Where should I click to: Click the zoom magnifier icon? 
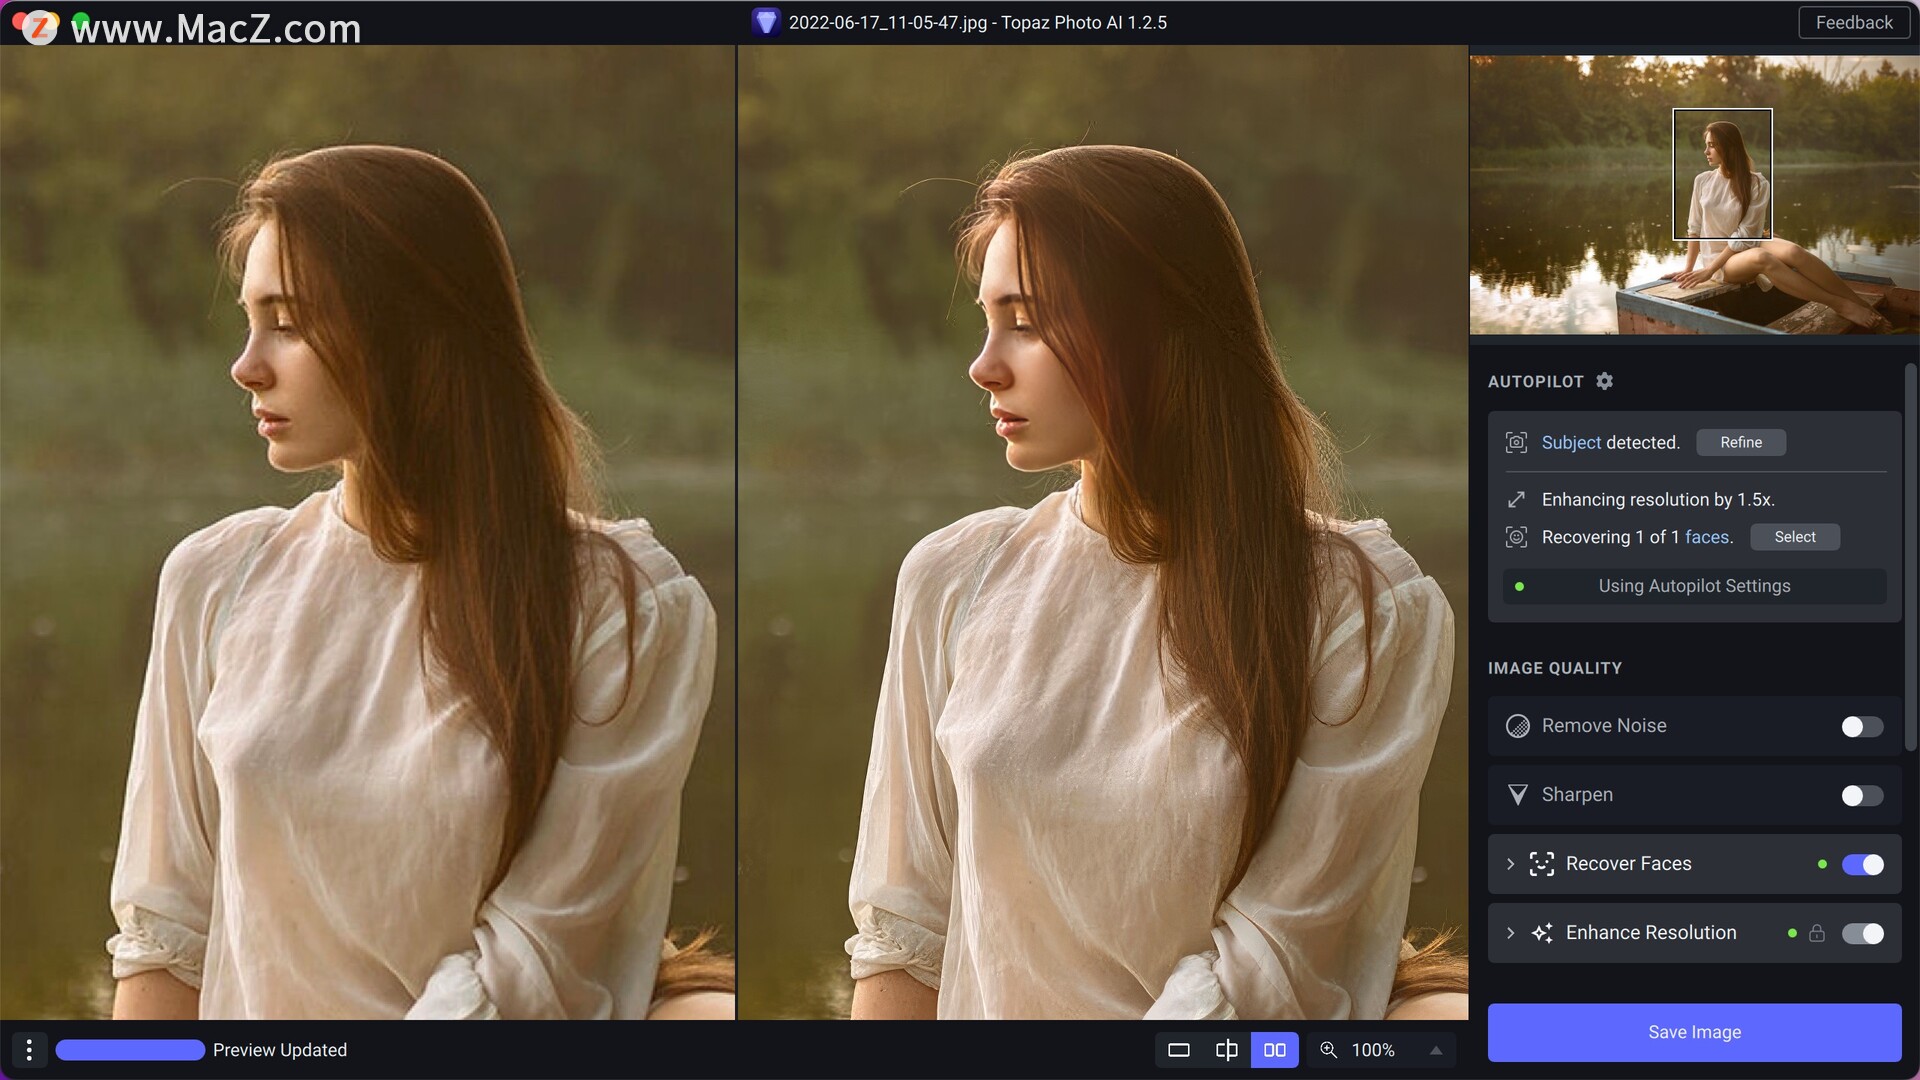coord(1328,1050)
